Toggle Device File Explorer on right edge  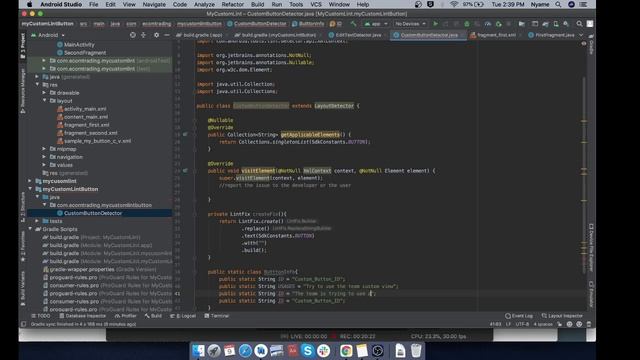click(591, 247)
